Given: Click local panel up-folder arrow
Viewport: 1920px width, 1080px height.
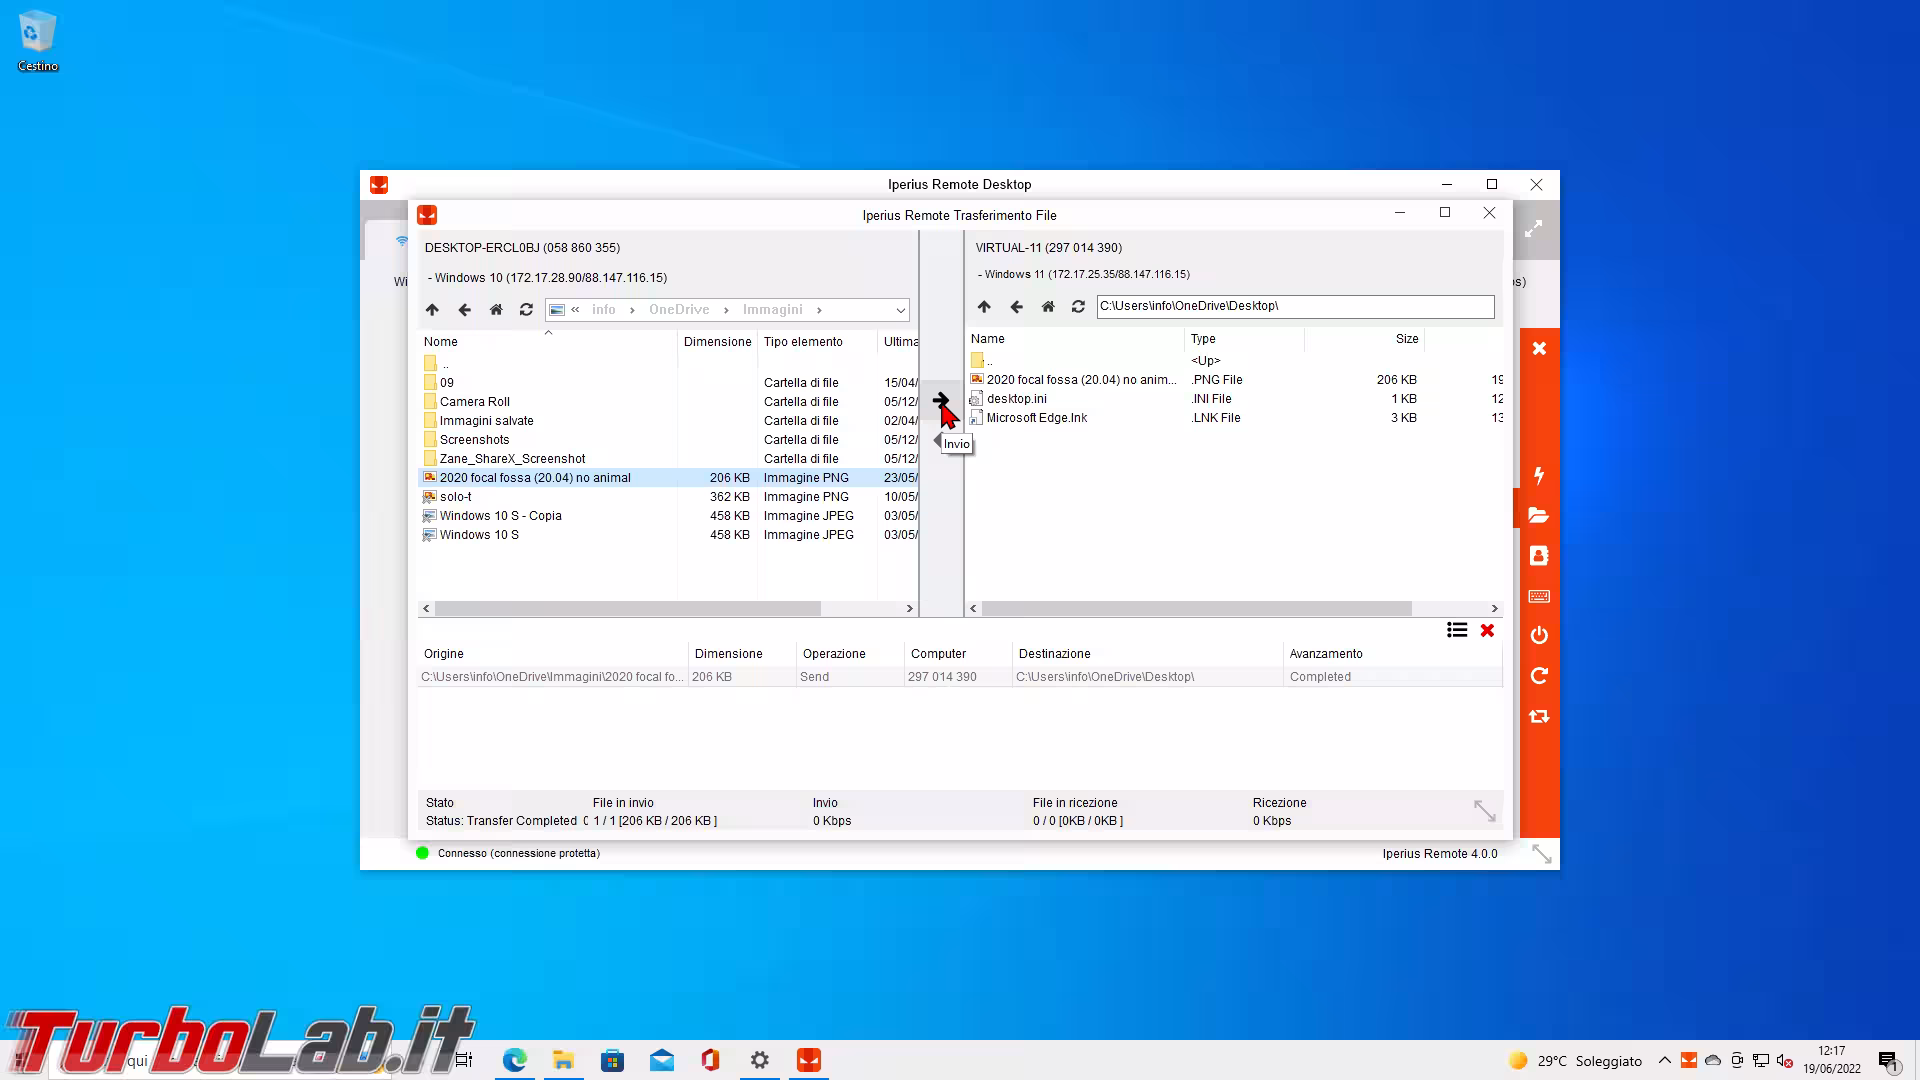Looking at the screenshot, I should (432, 310).
